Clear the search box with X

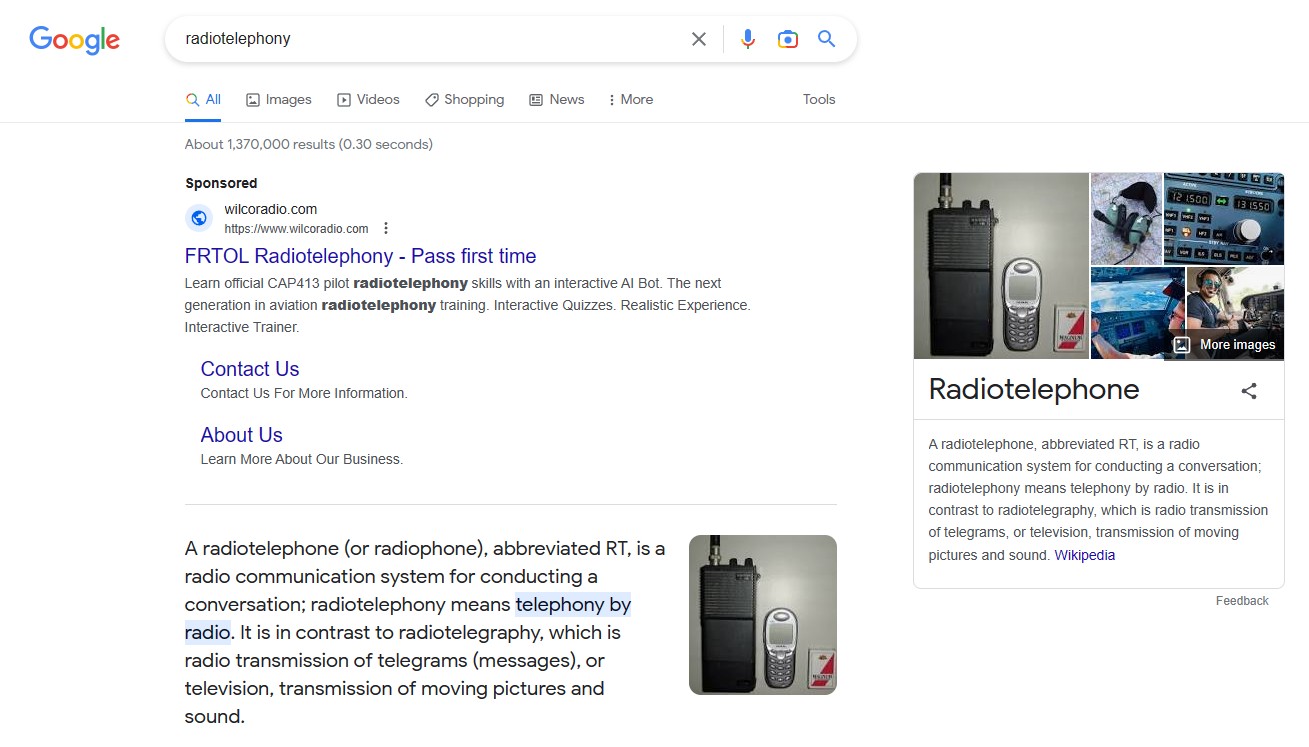(699, 39)
